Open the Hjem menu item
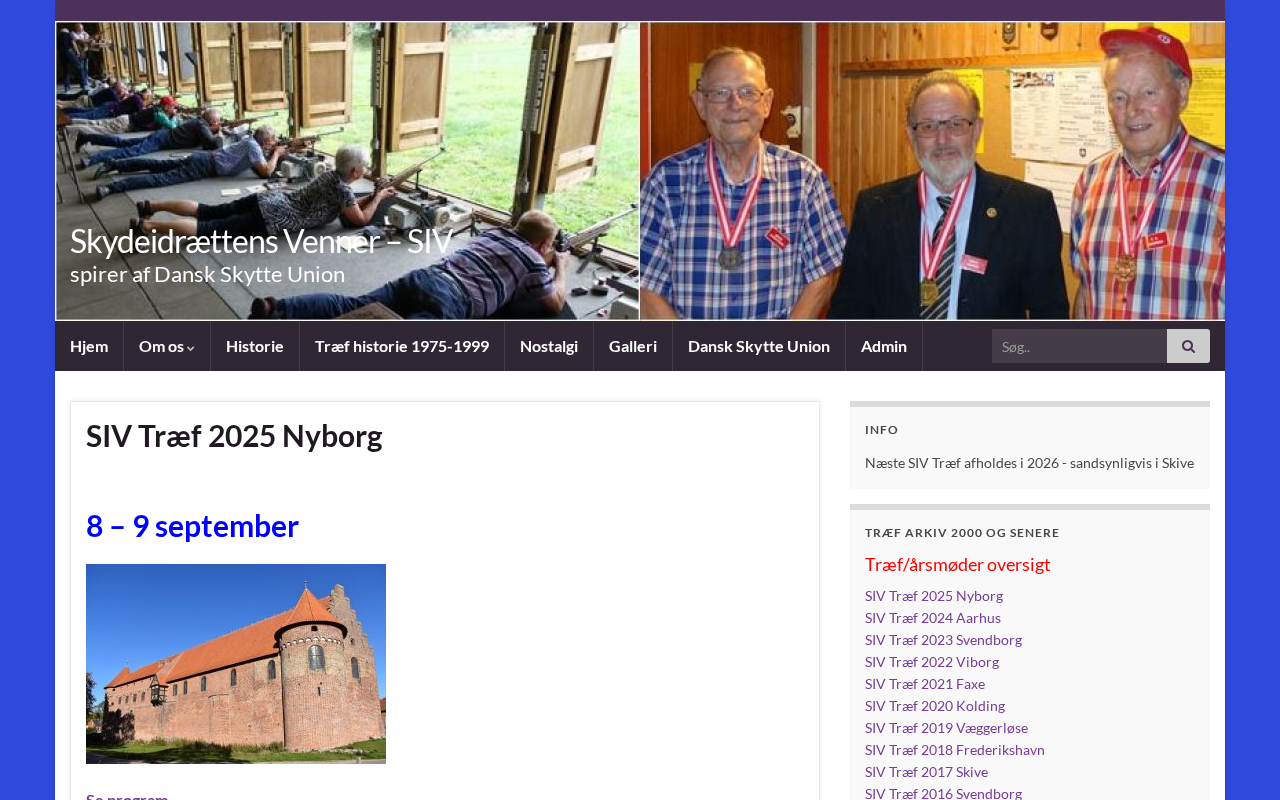Screen dimensions: 1280x800 (x=89, y=346)
